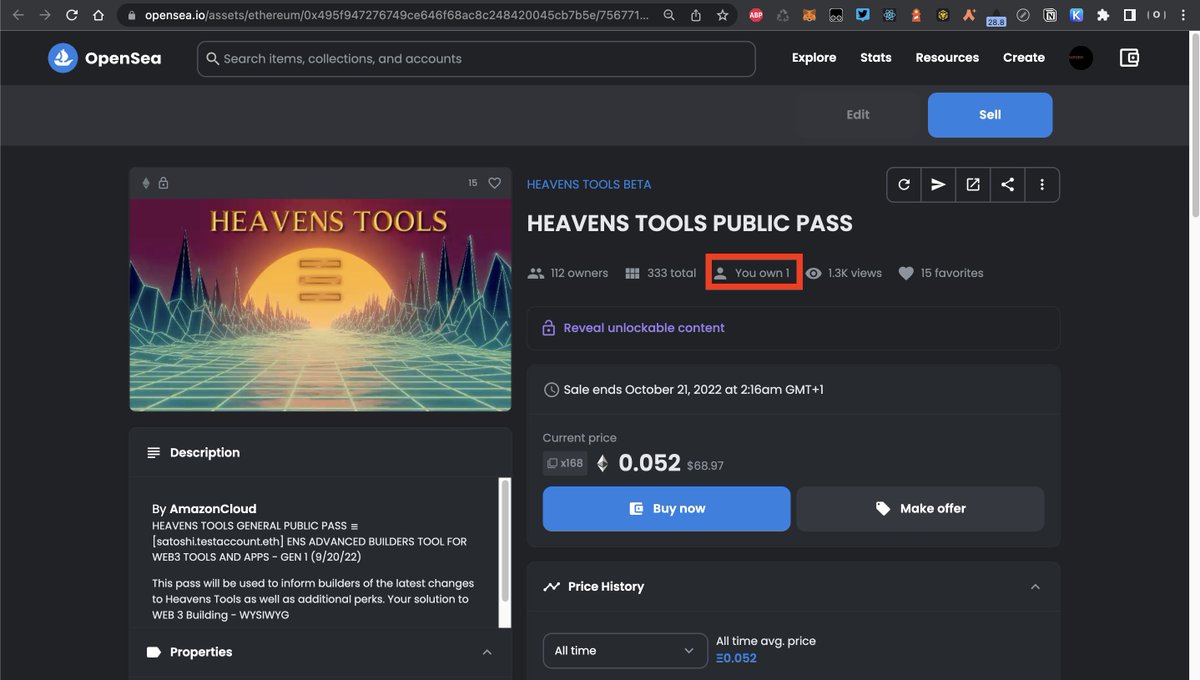Click the blue Sell button
Screen dimensions: 1200x680
coord(990,115)
